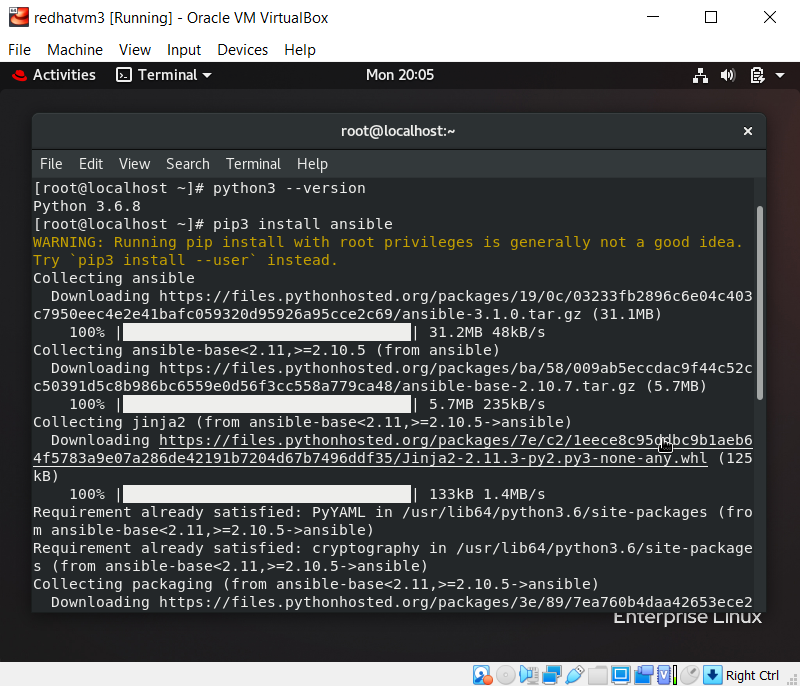Open the terminal's Edit menu
This screenshot has width=800, height=686.
click(x=91, y=164)
